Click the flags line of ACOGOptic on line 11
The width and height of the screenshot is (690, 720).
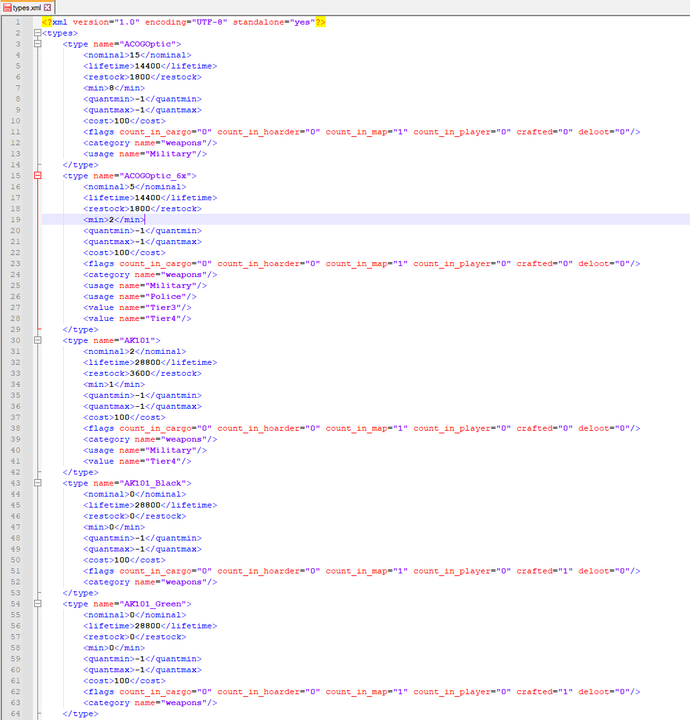[362, 132]
